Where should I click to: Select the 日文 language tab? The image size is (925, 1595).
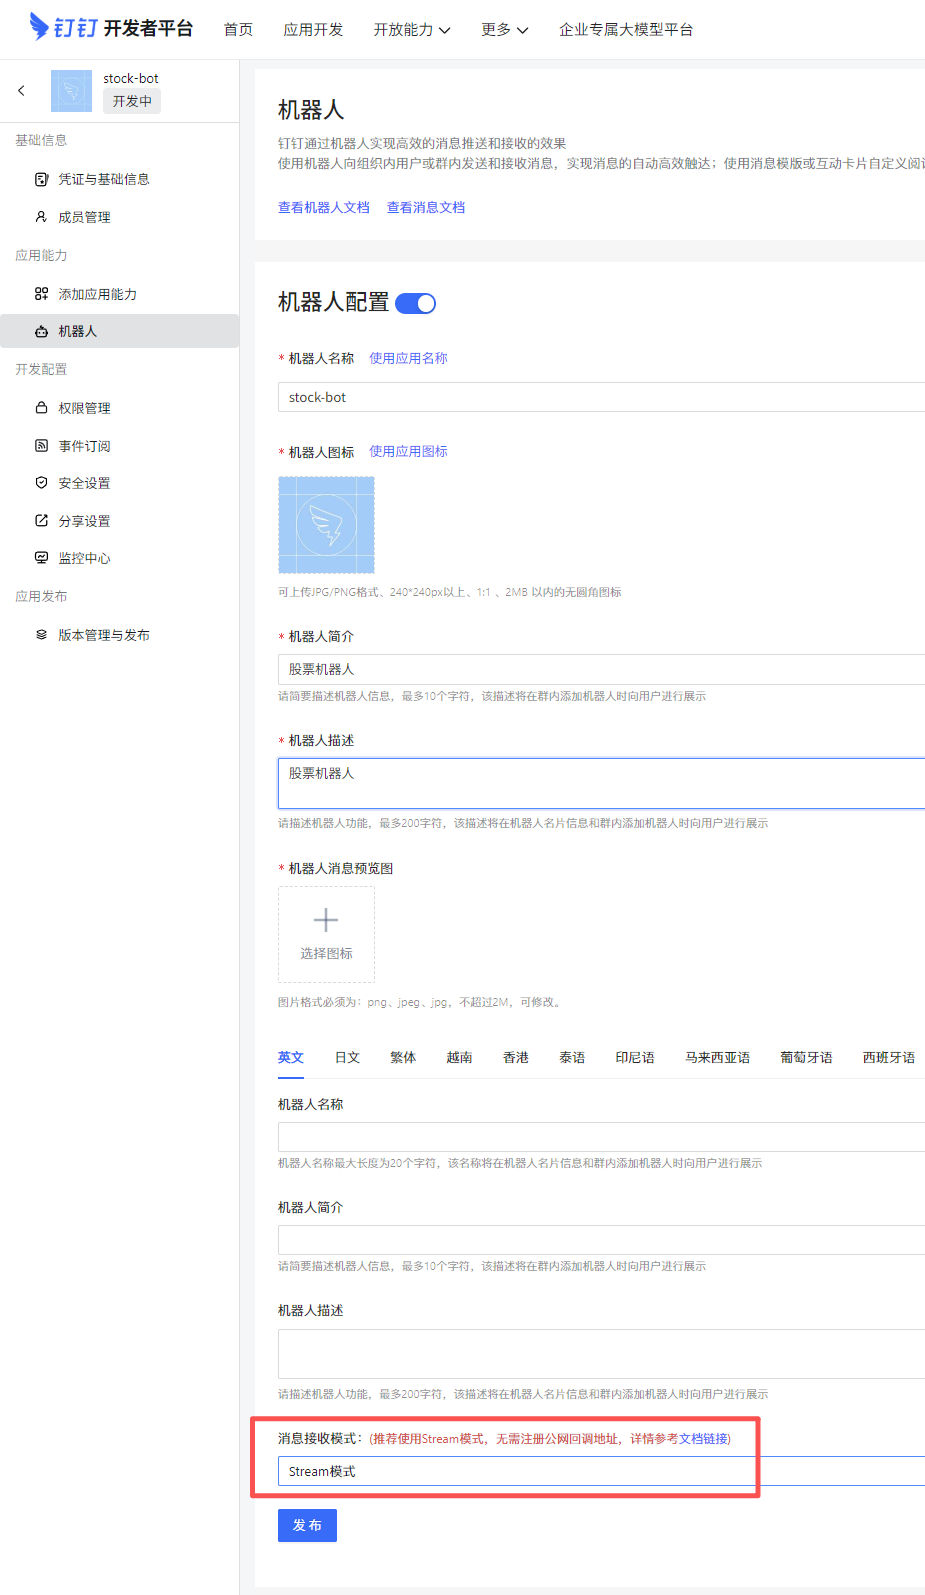347,1058
